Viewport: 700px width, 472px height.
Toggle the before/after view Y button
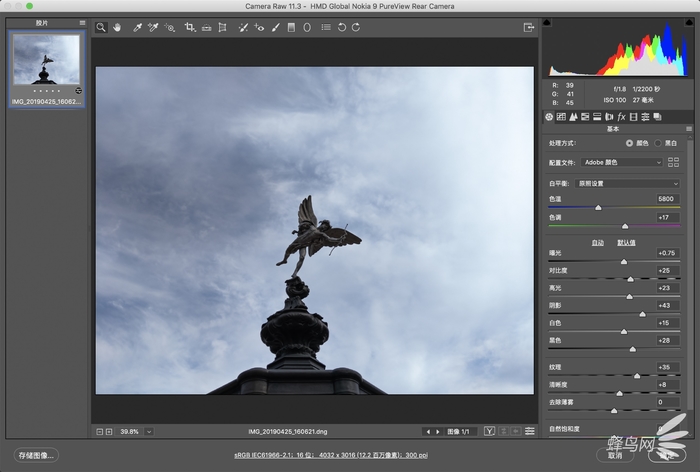pos(489,431)
